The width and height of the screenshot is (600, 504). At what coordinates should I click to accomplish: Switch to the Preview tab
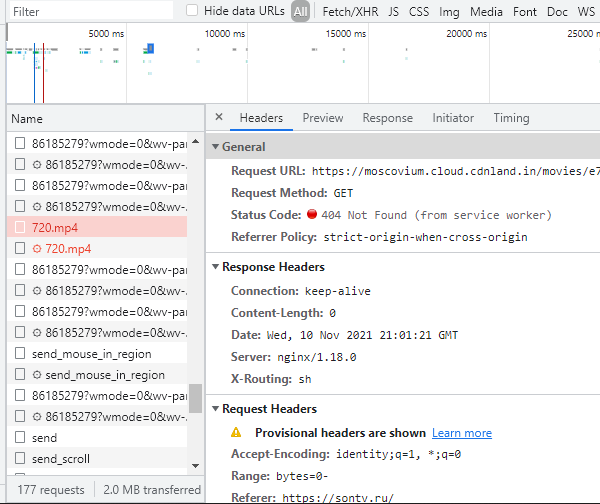point(322,118)
